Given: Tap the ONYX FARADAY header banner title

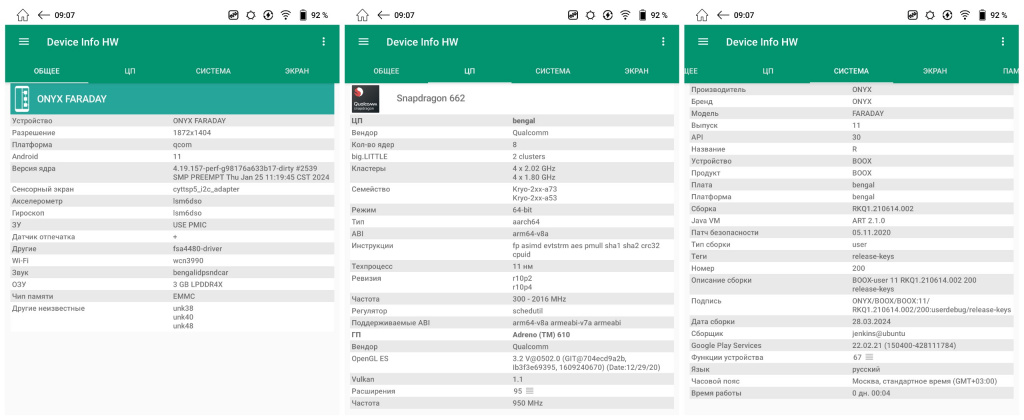Looking at the screenshot, I should [x=72, y=99].
